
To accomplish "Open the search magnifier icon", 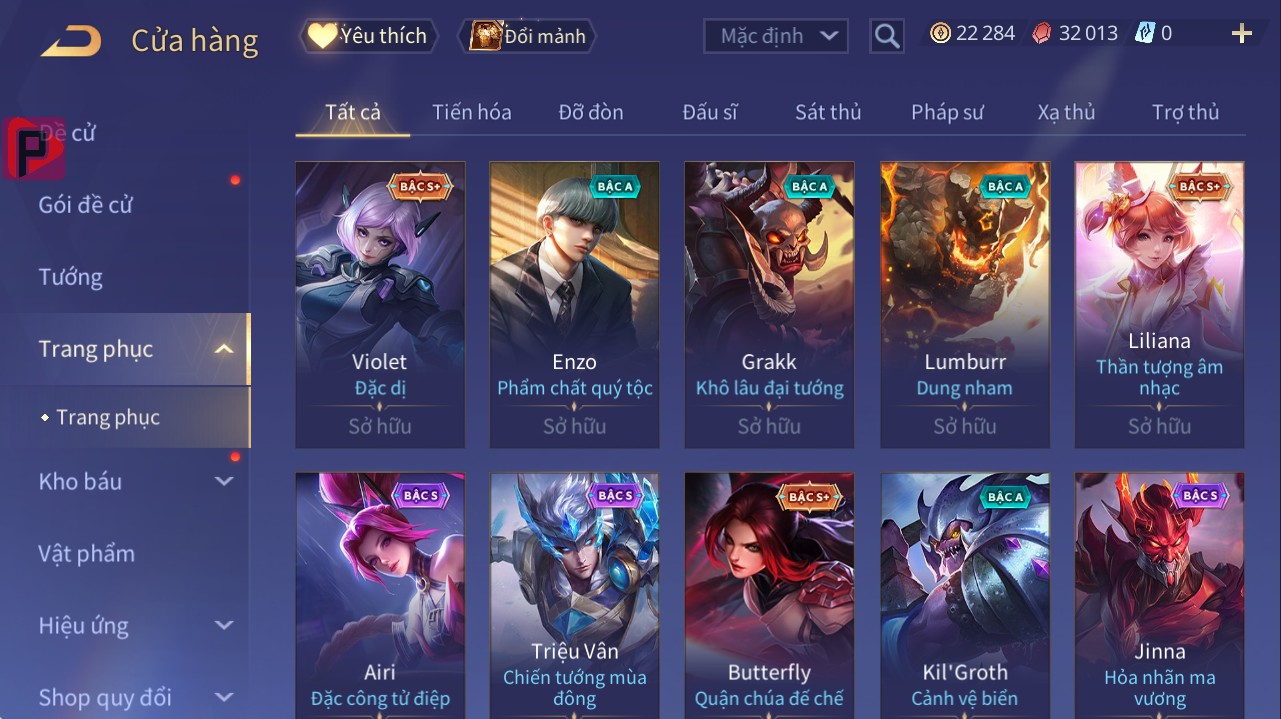I will coord(886,36).
